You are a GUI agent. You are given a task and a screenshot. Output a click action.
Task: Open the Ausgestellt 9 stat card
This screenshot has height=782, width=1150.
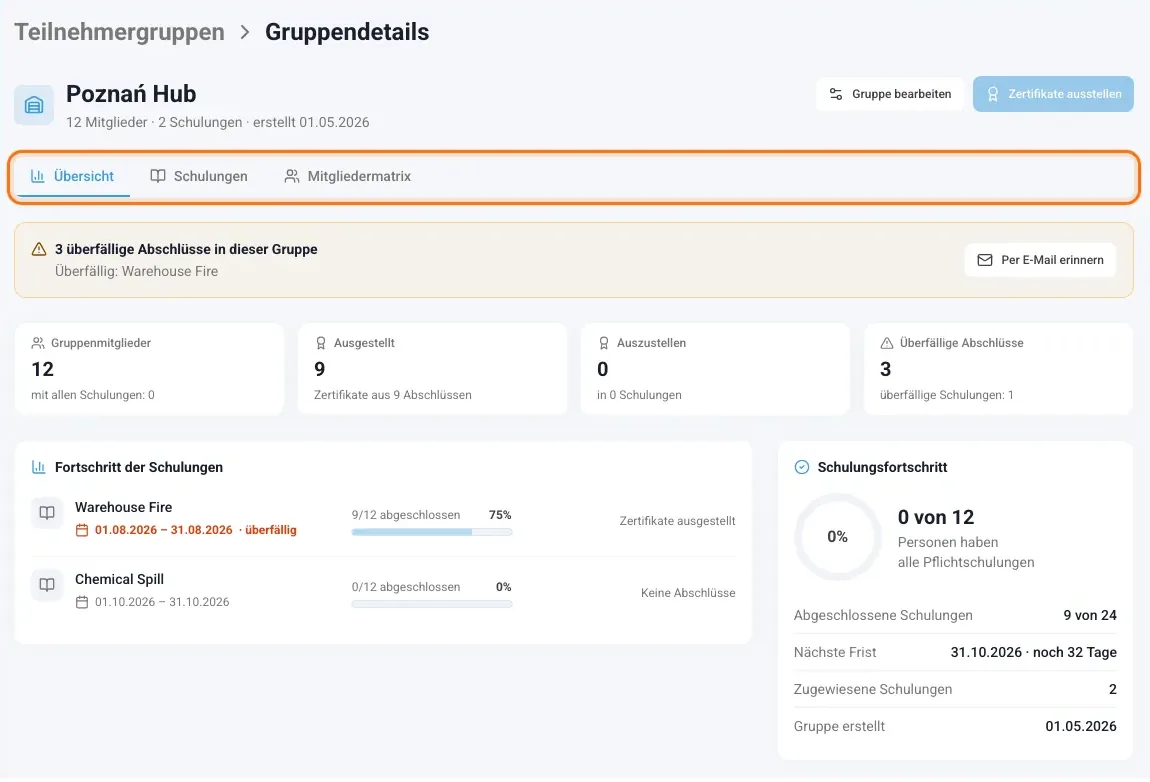click(x=432, y=369)
